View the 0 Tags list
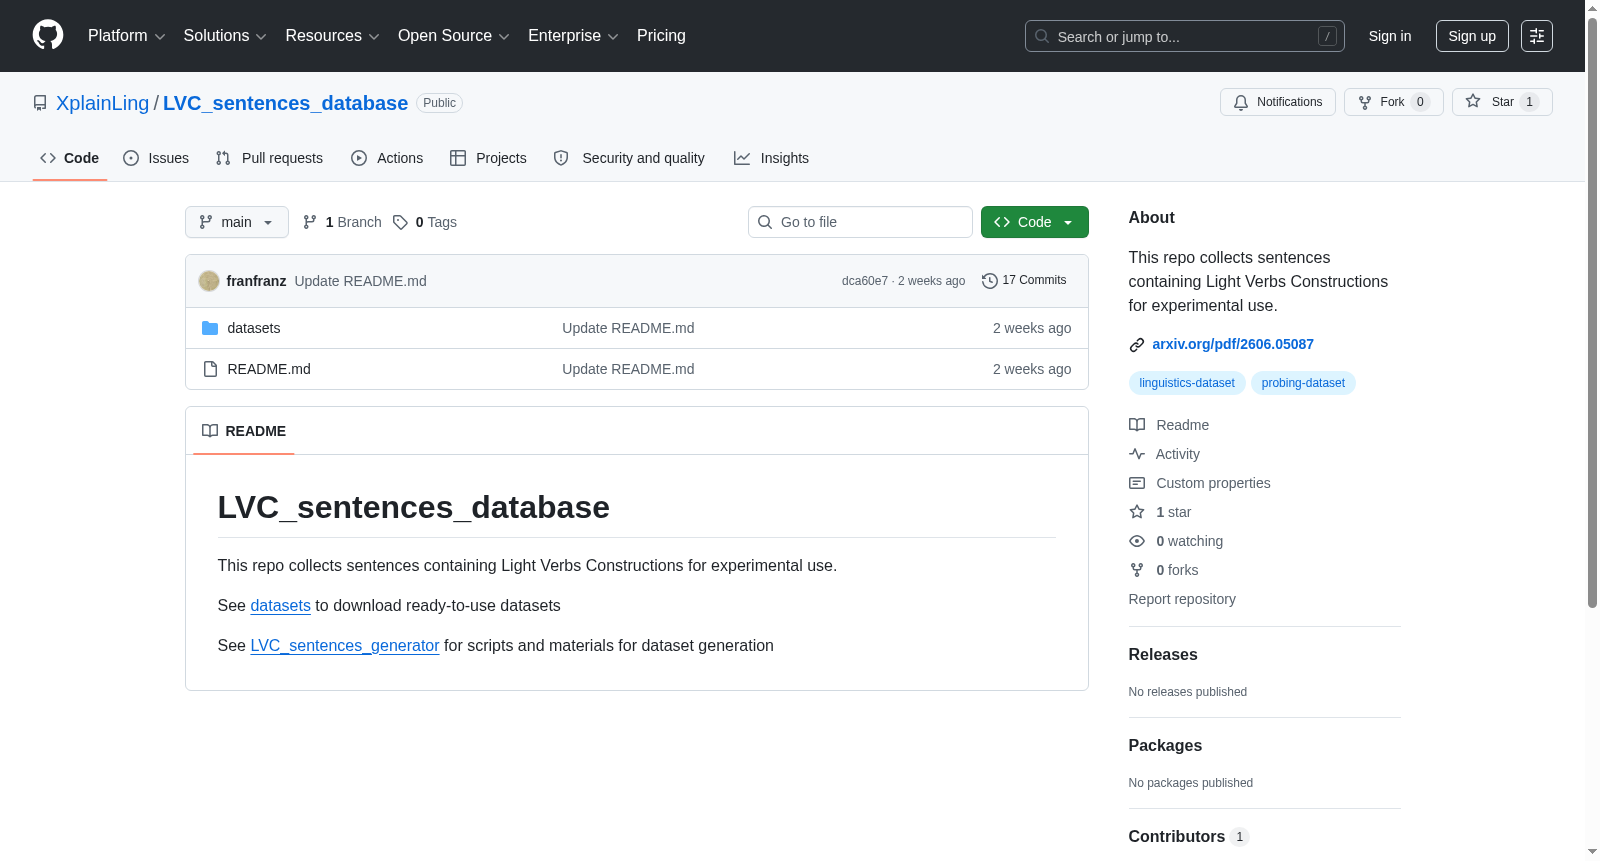 click(x=425, y=222)
